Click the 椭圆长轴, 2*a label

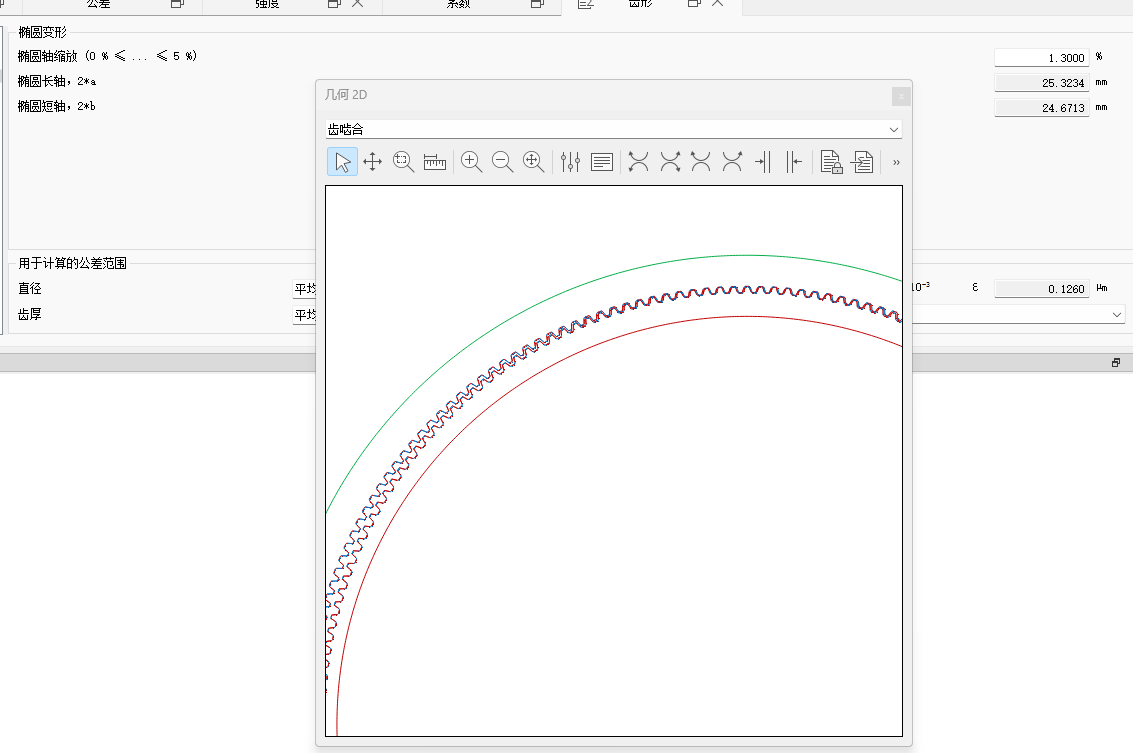pos(56,82)
